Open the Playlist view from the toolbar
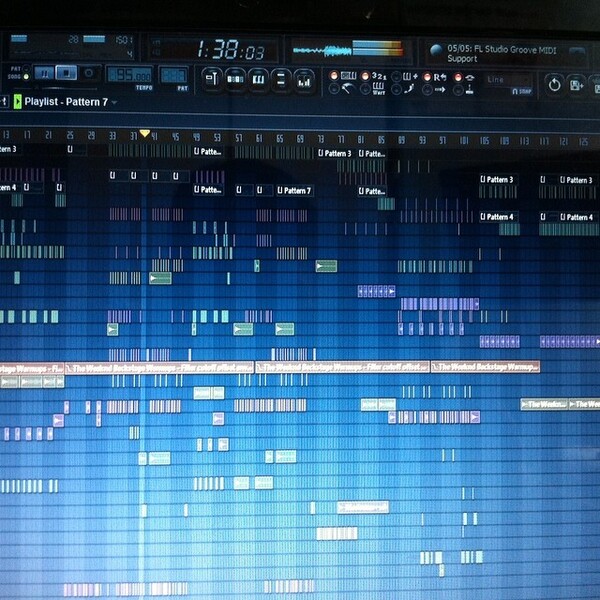This screenshot has width=600, height=600. (x=211, y=80)
